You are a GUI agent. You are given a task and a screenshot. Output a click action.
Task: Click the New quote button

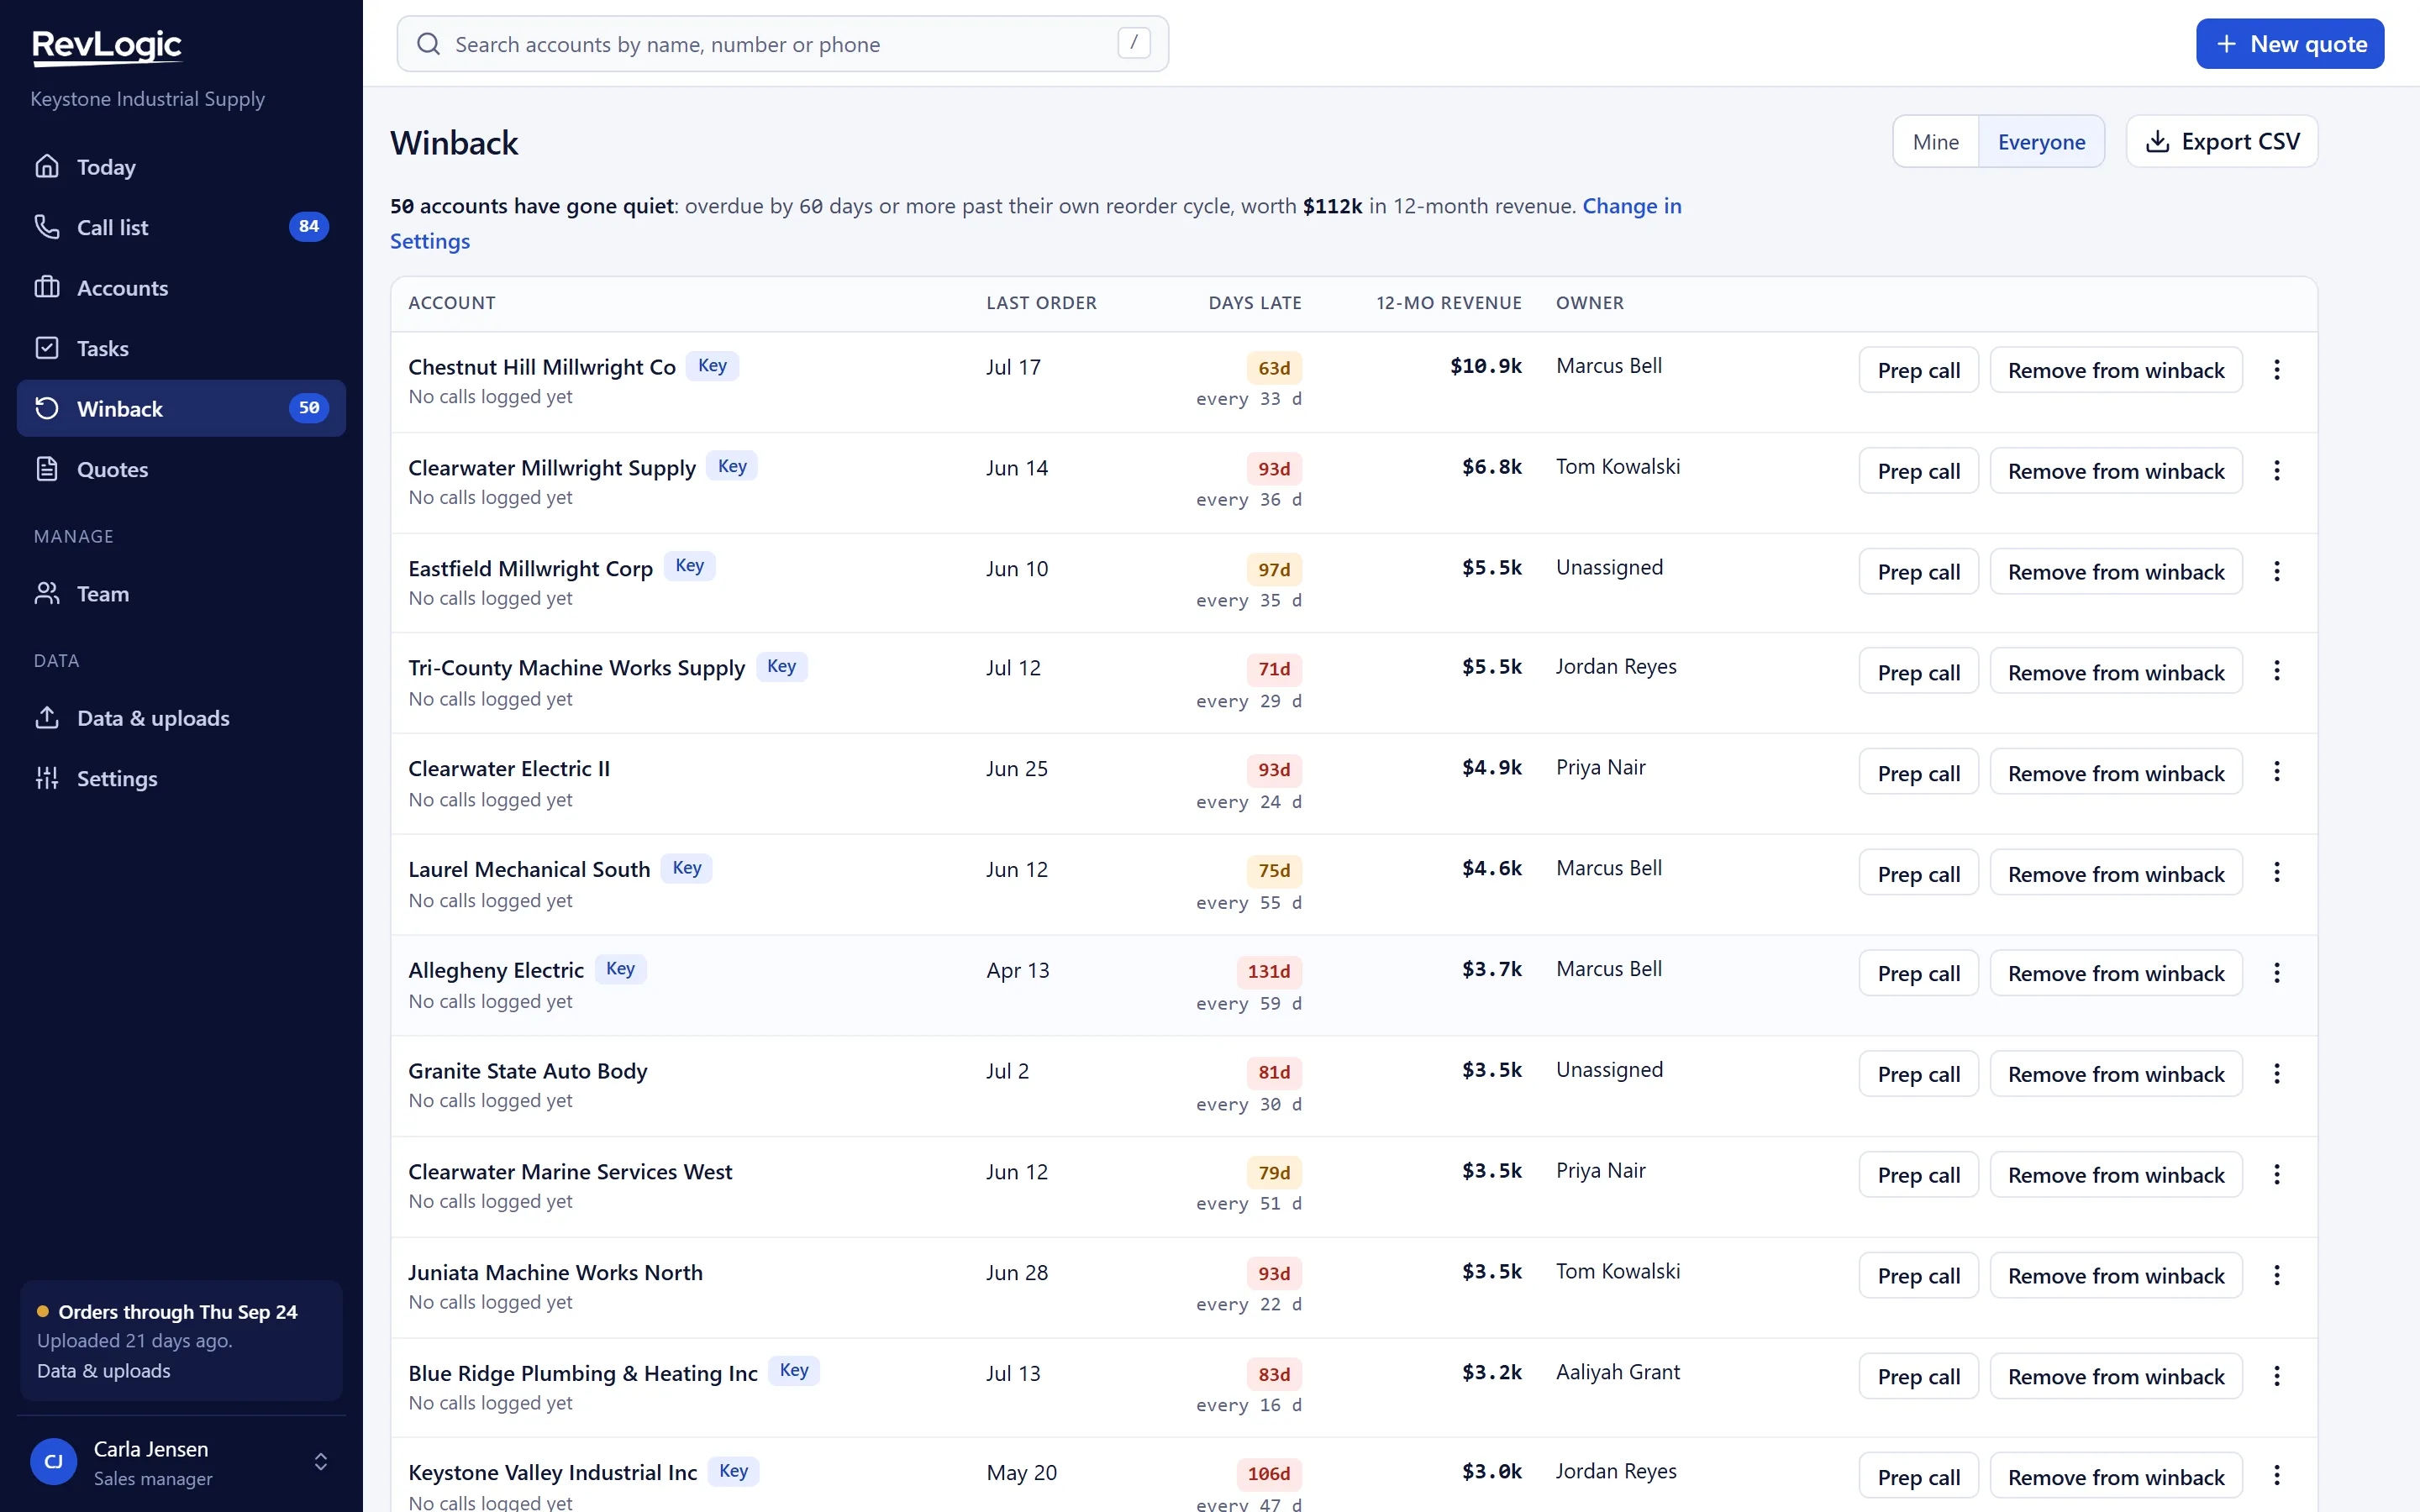coord(2290,44)
